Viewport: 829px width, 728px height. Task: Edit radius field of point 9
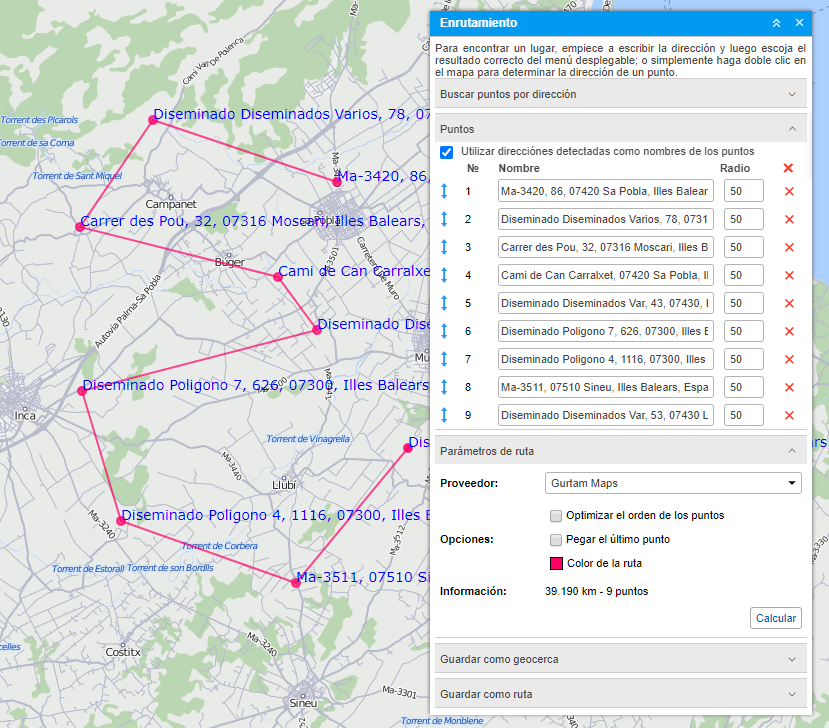(743, 415)
